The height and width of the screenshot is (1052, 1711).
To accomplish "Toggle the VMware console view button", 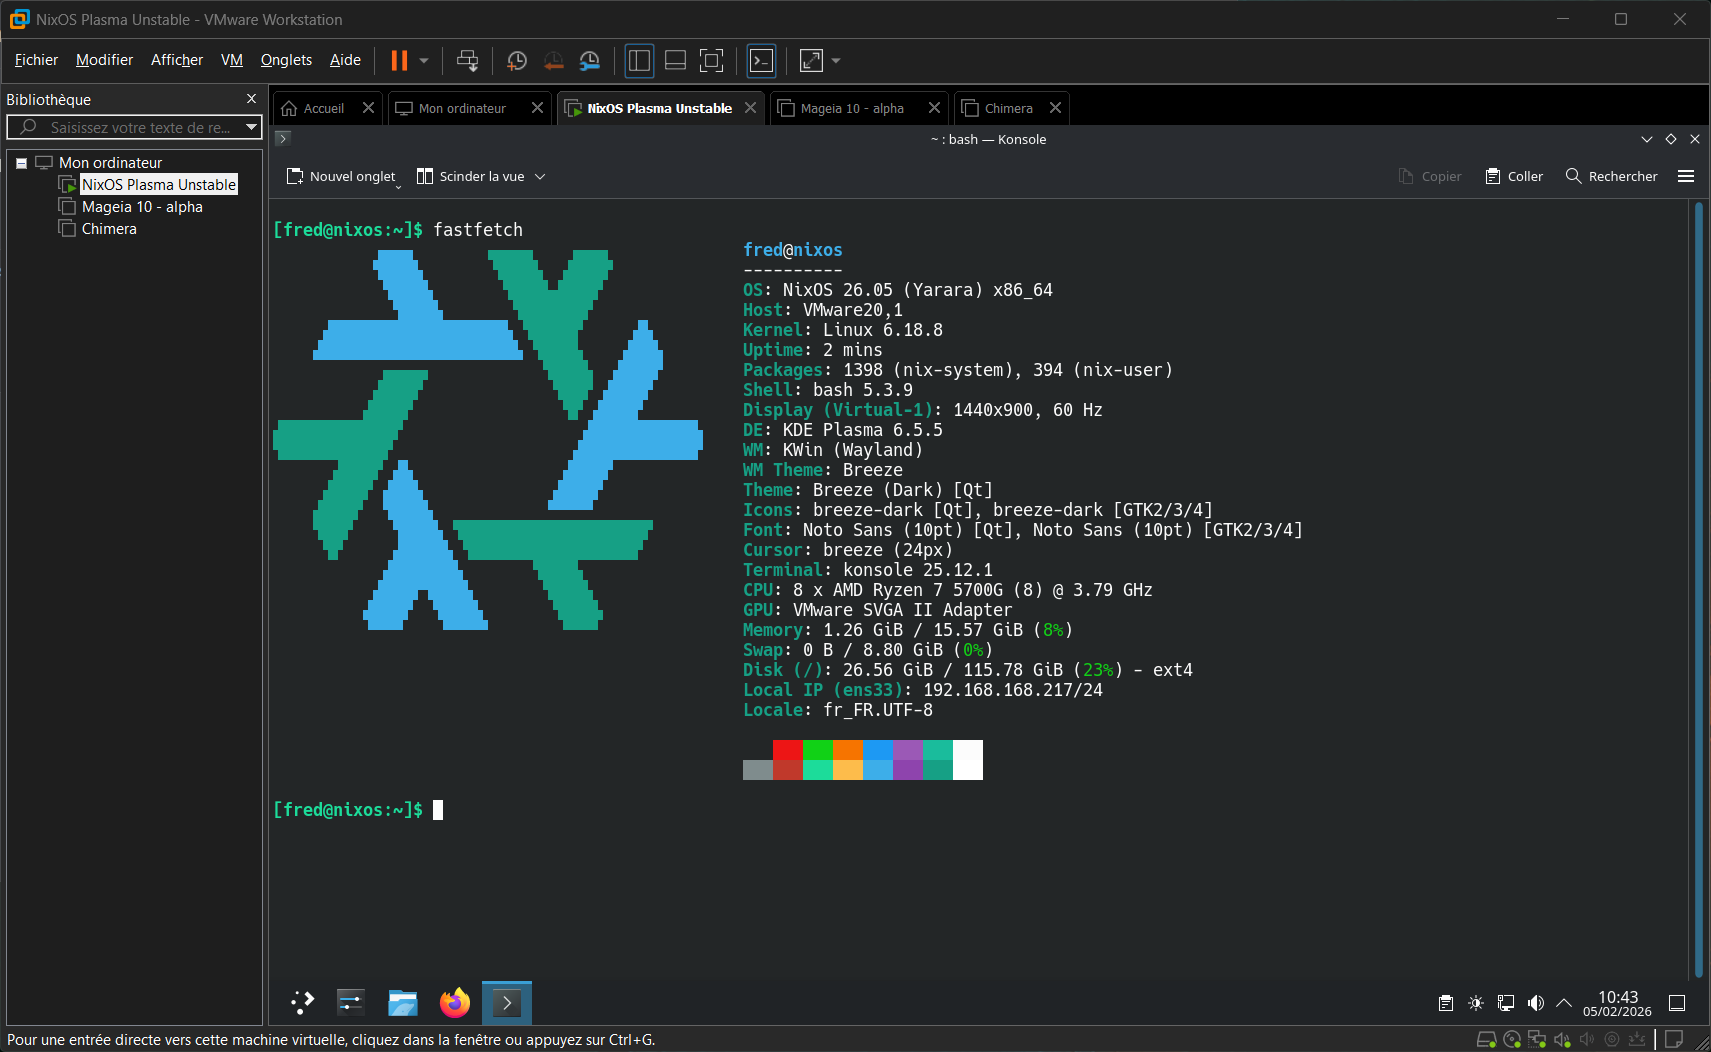I will click(x=761, y=61).
